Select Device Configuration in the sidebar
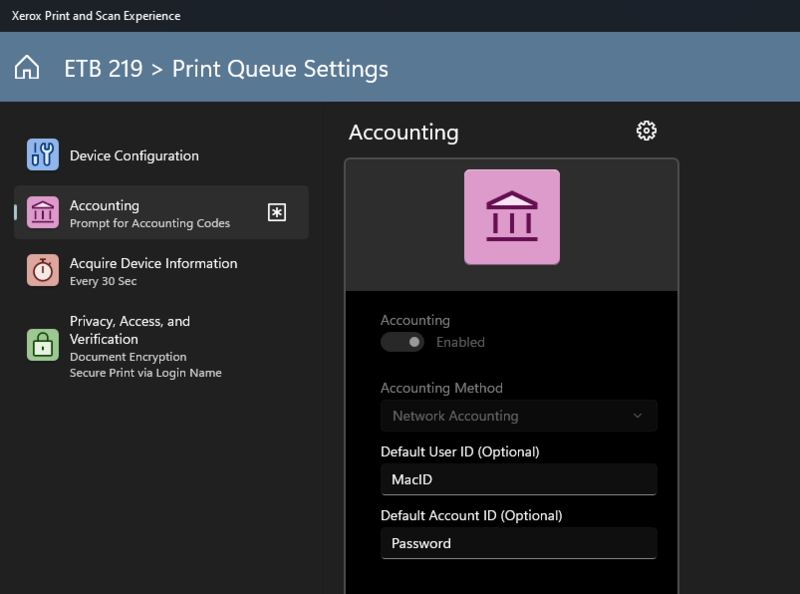 (134, 156)
